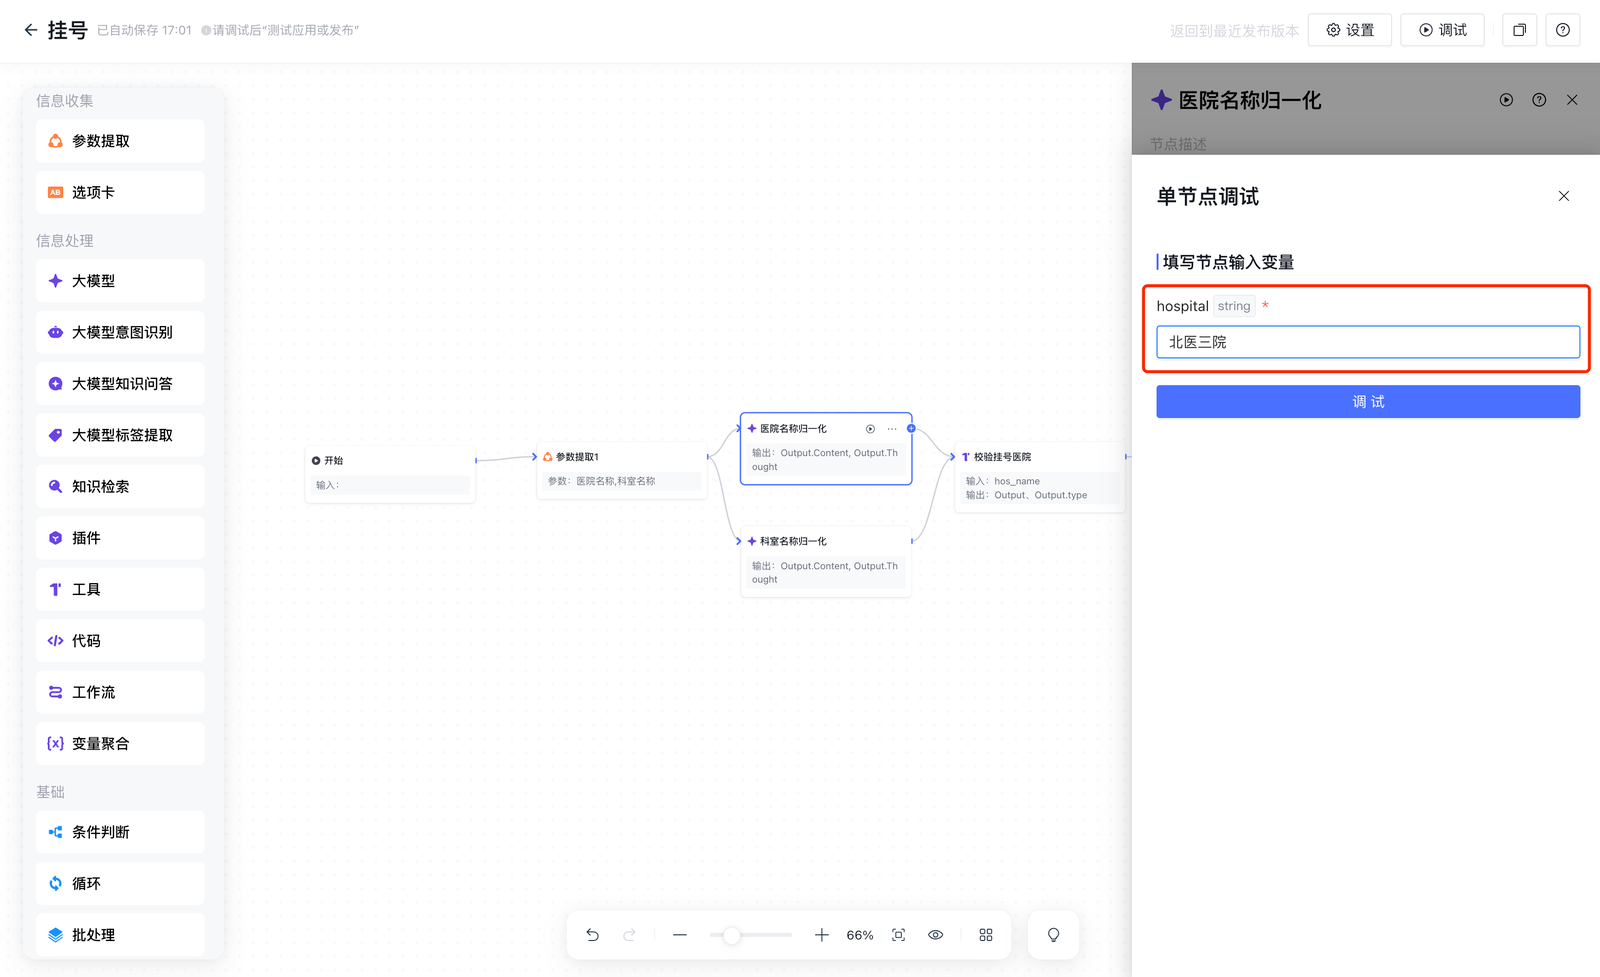This screenshot has width=1600, height=977.
Task: Click the help question icon in top bar
Action: coord(1562,30)
